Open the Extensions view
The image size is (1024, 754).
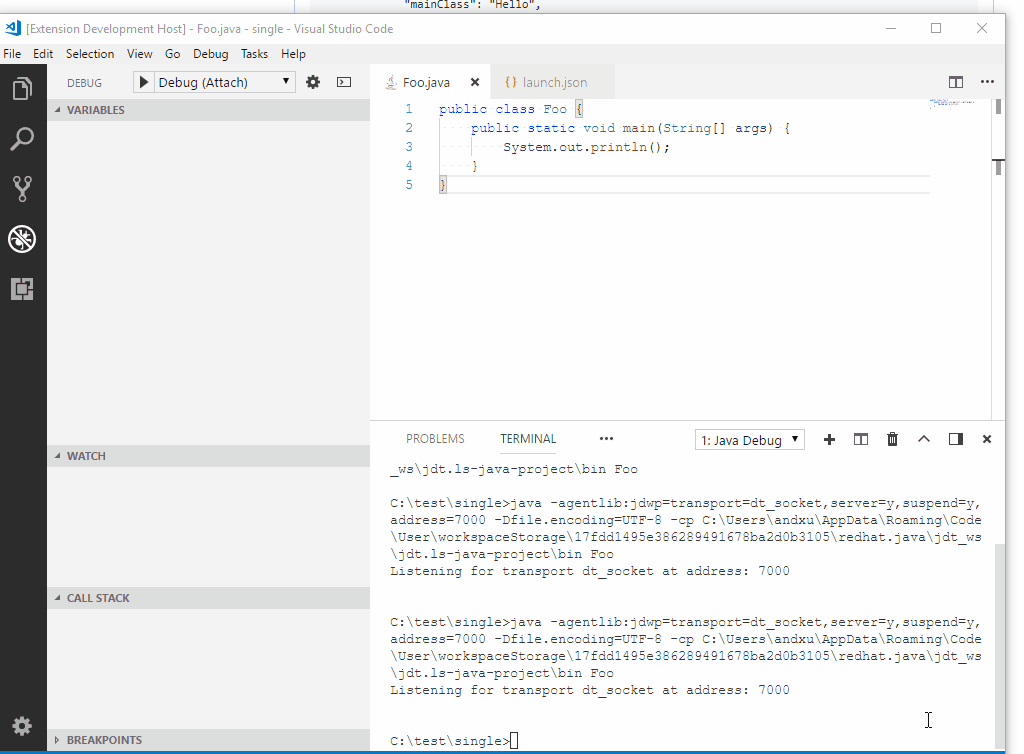point(22,289)
